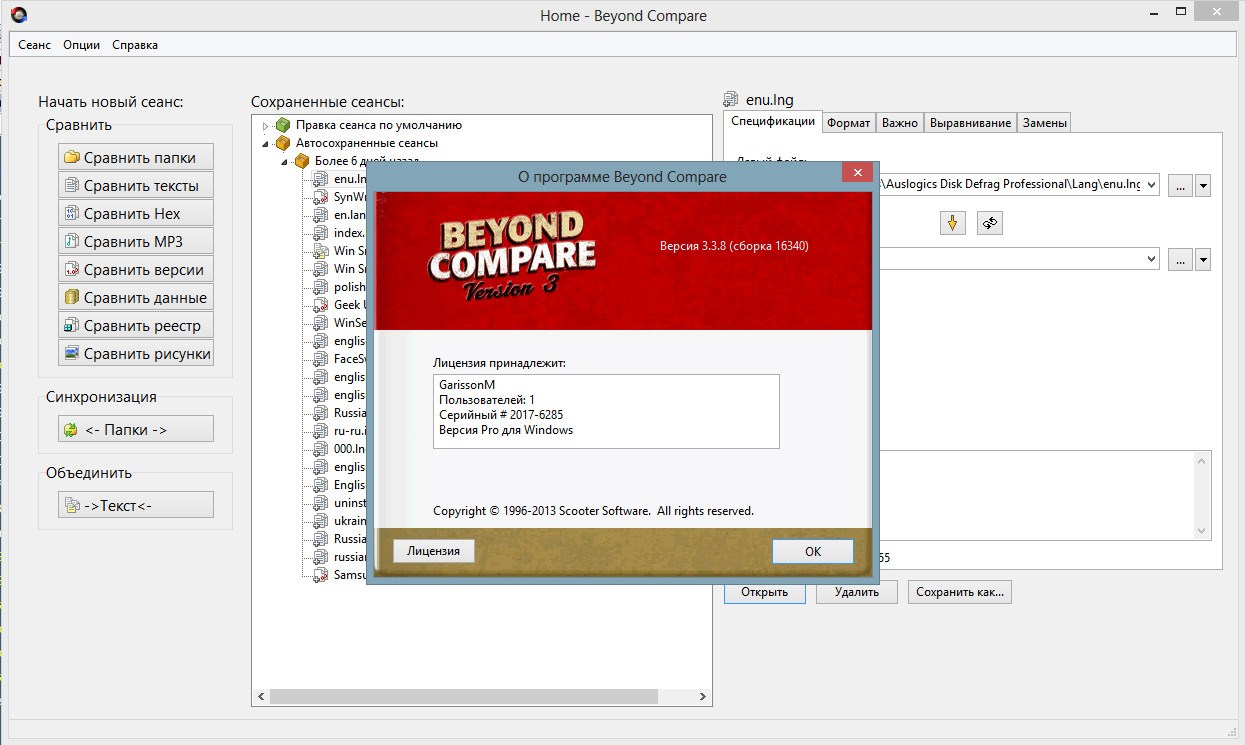This screenshot has height=745, width=1245.
Task: Open folder sync with <- Папки ->
Action: pyautogui.click(x=136, y=429)
